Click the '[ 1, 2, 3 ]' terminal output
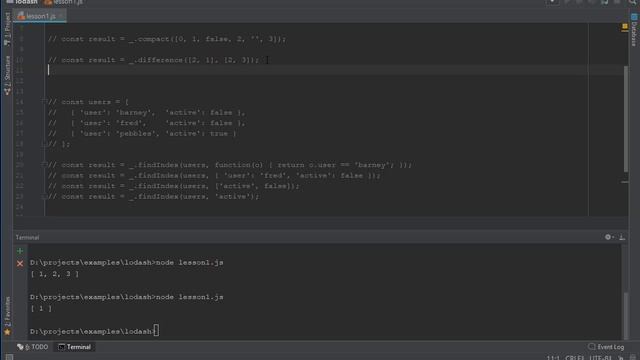Image resolution: width=640 pixels, height=360 pixels. (55, 274)
